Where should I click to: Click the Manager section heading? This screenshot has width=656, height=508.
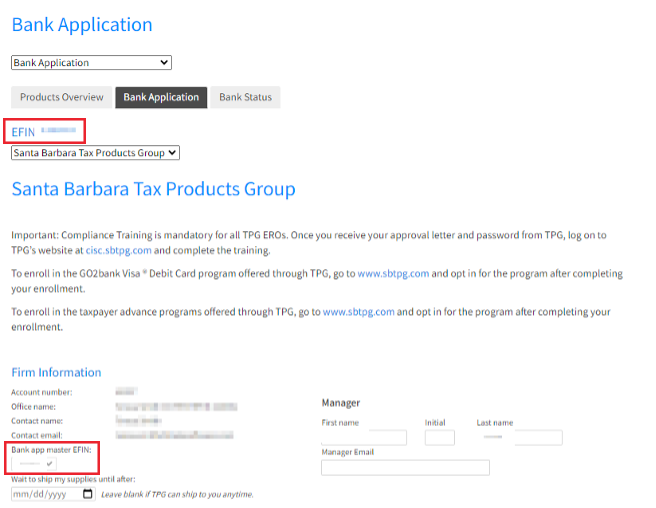[x=341, y=403]
